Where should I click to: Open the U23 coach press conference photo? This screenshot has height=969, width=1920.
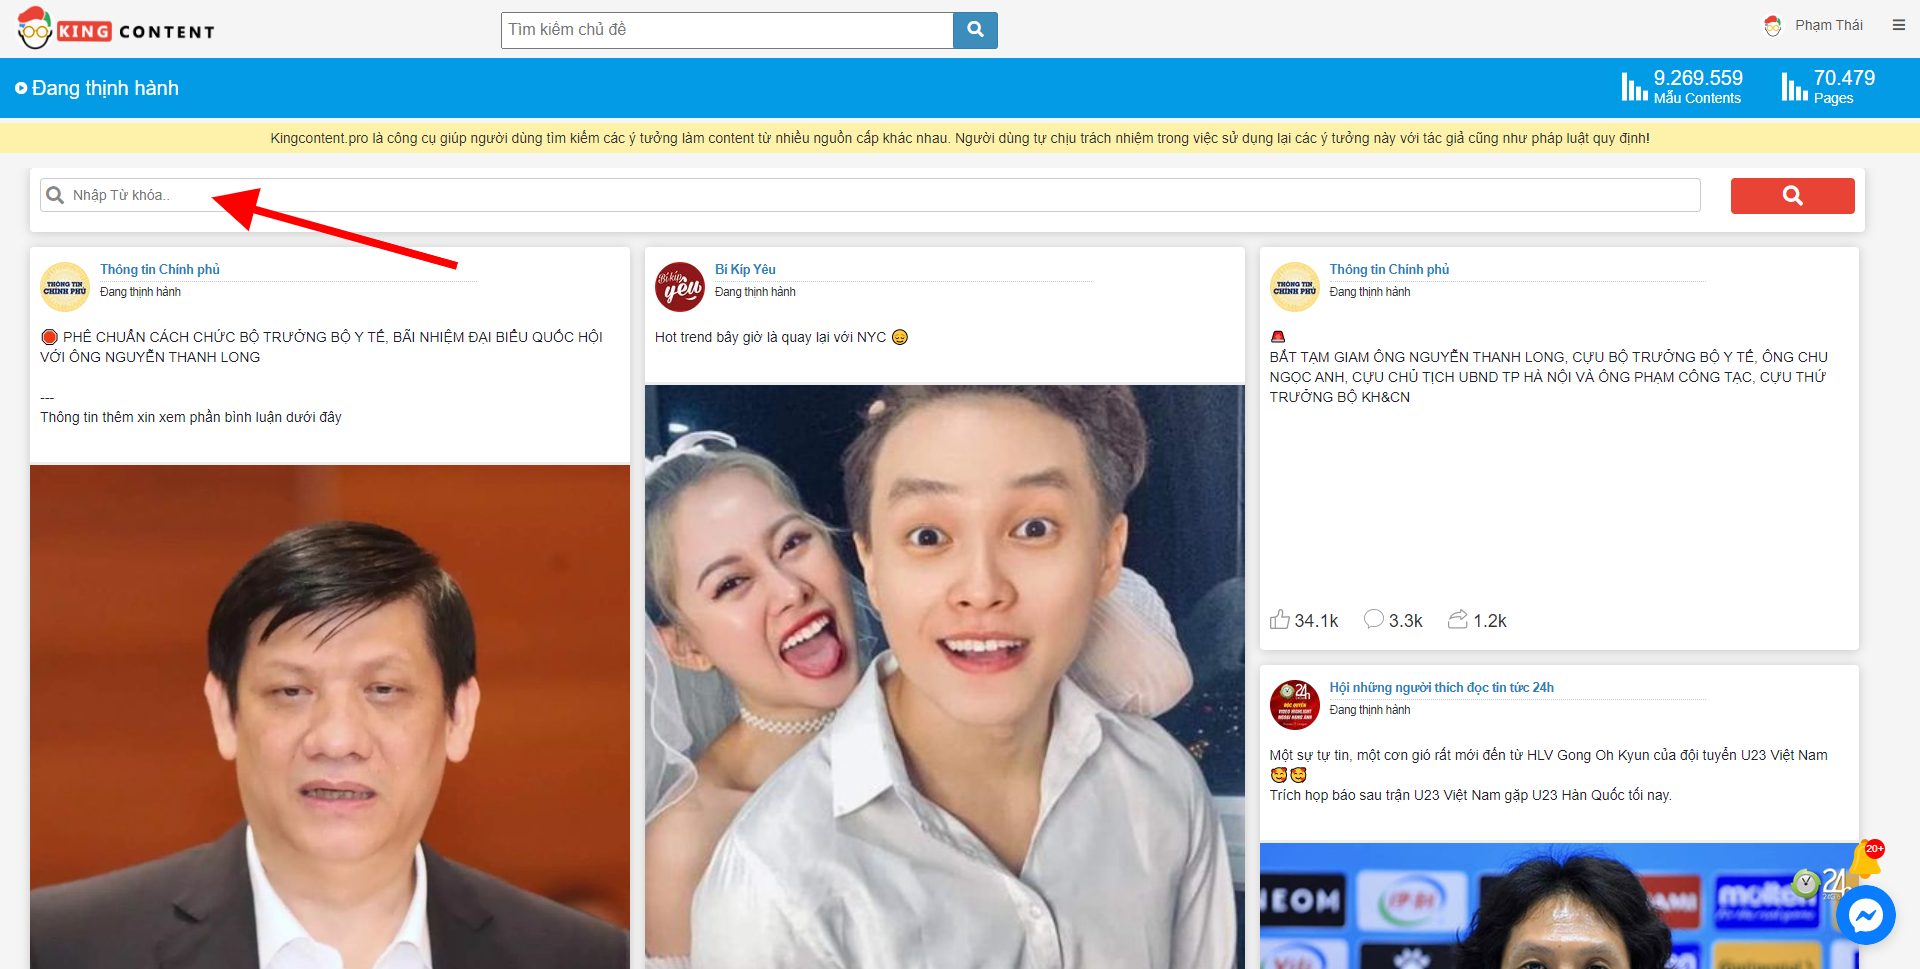point(1559,906)
